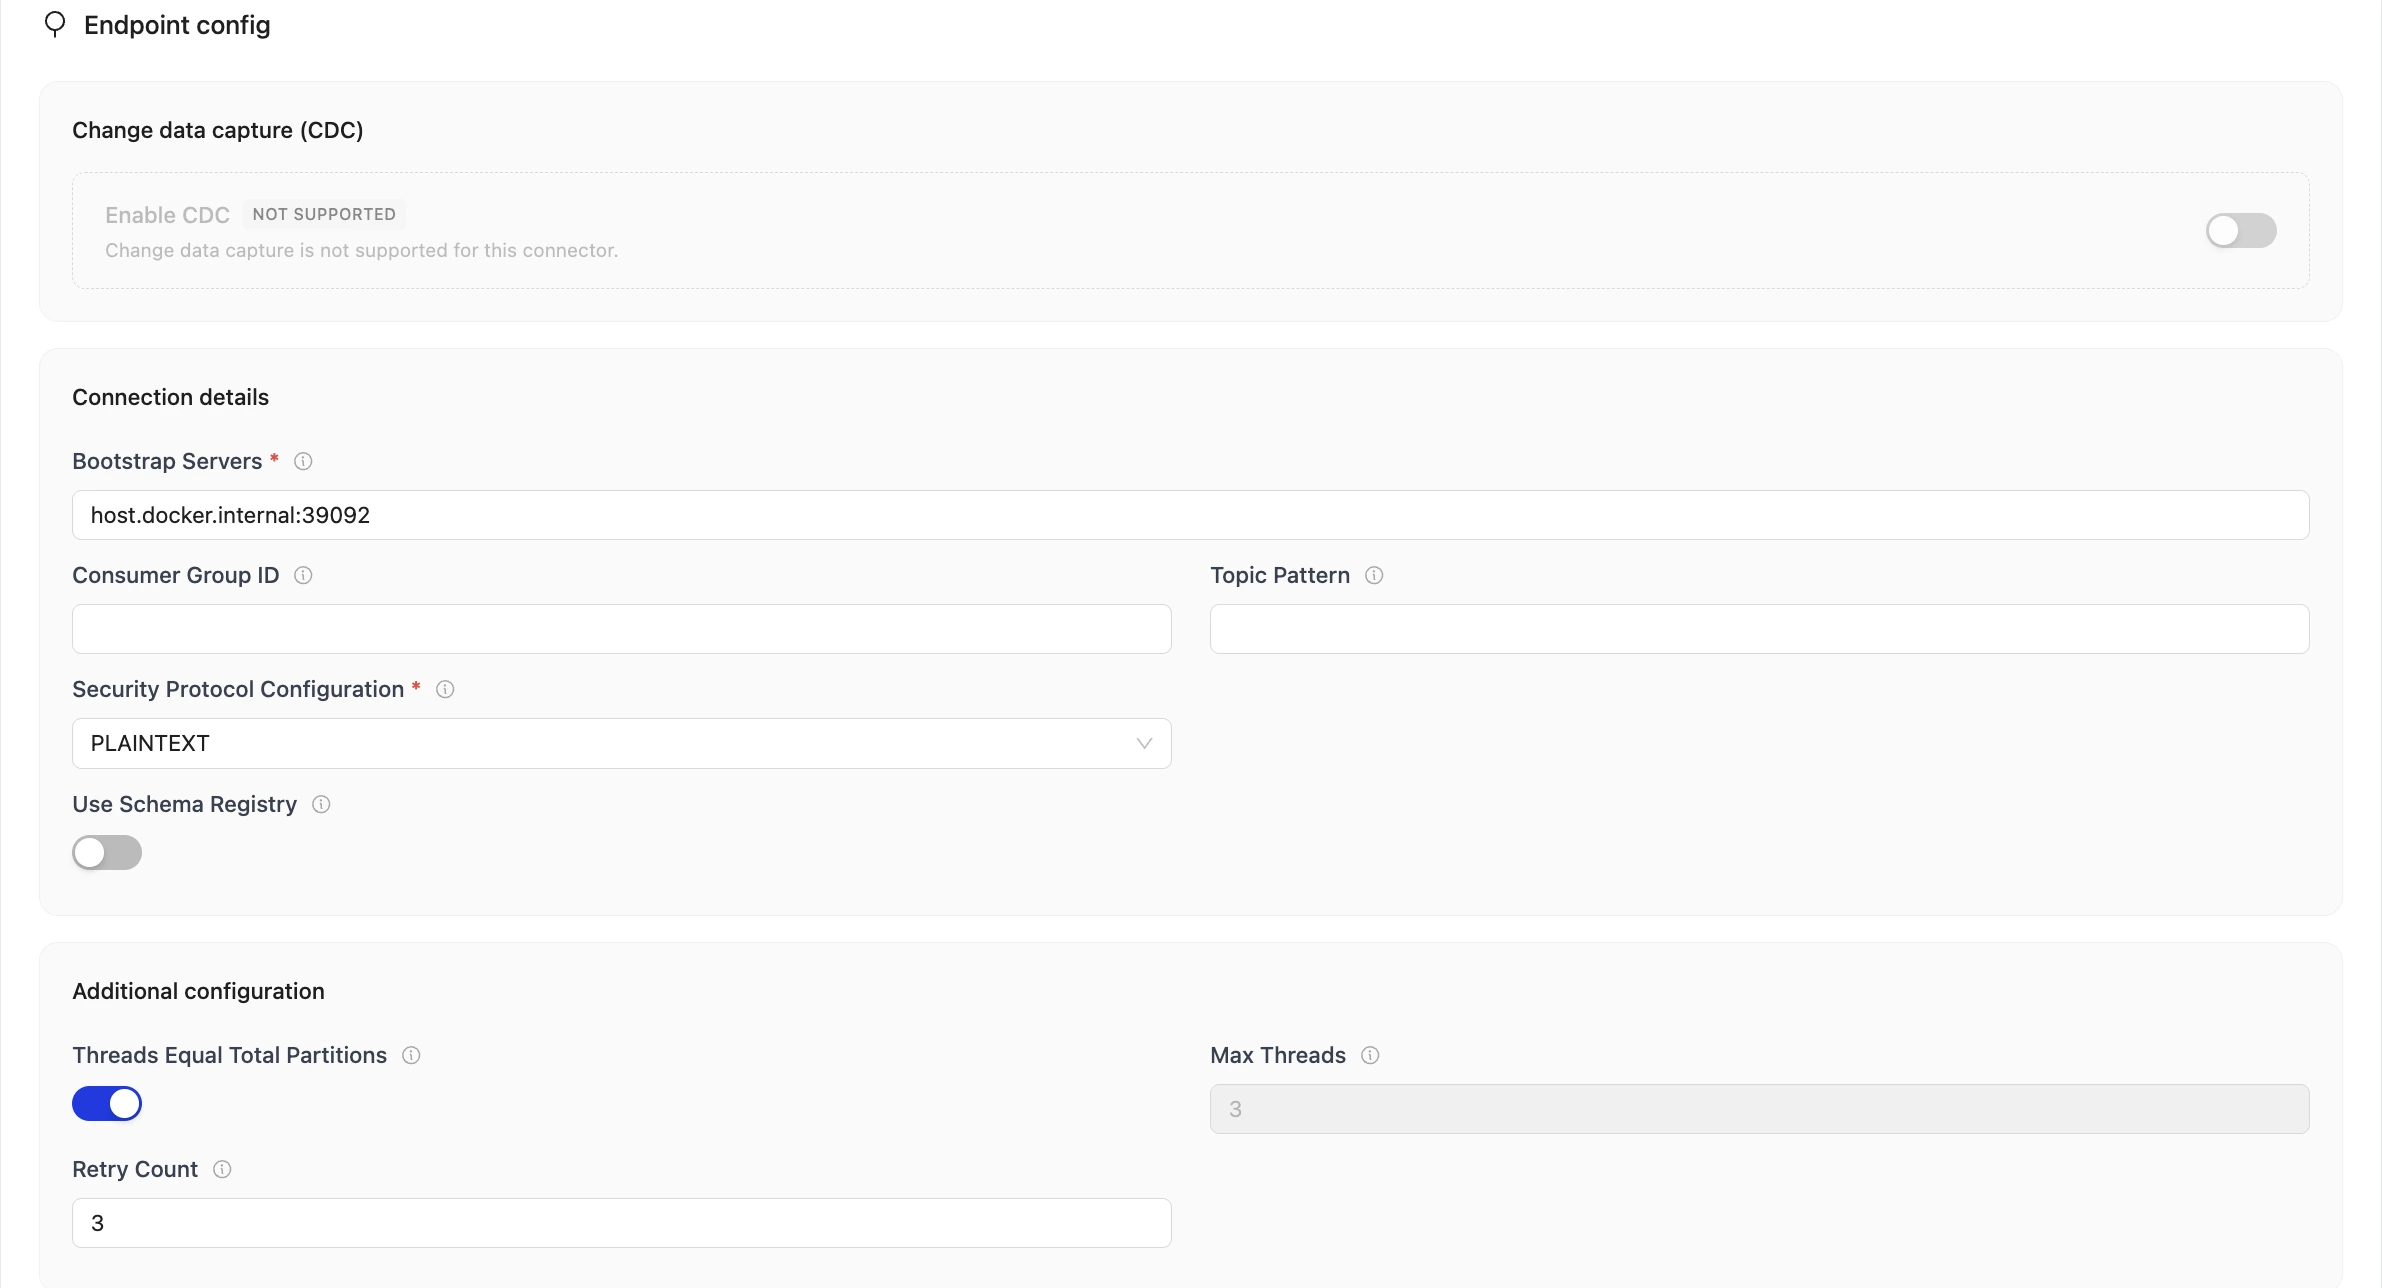Screen dimensions: 2382x1288
Task: Disable Threads Equal Total Partitions switch
Action: (x=107, y=1104)
